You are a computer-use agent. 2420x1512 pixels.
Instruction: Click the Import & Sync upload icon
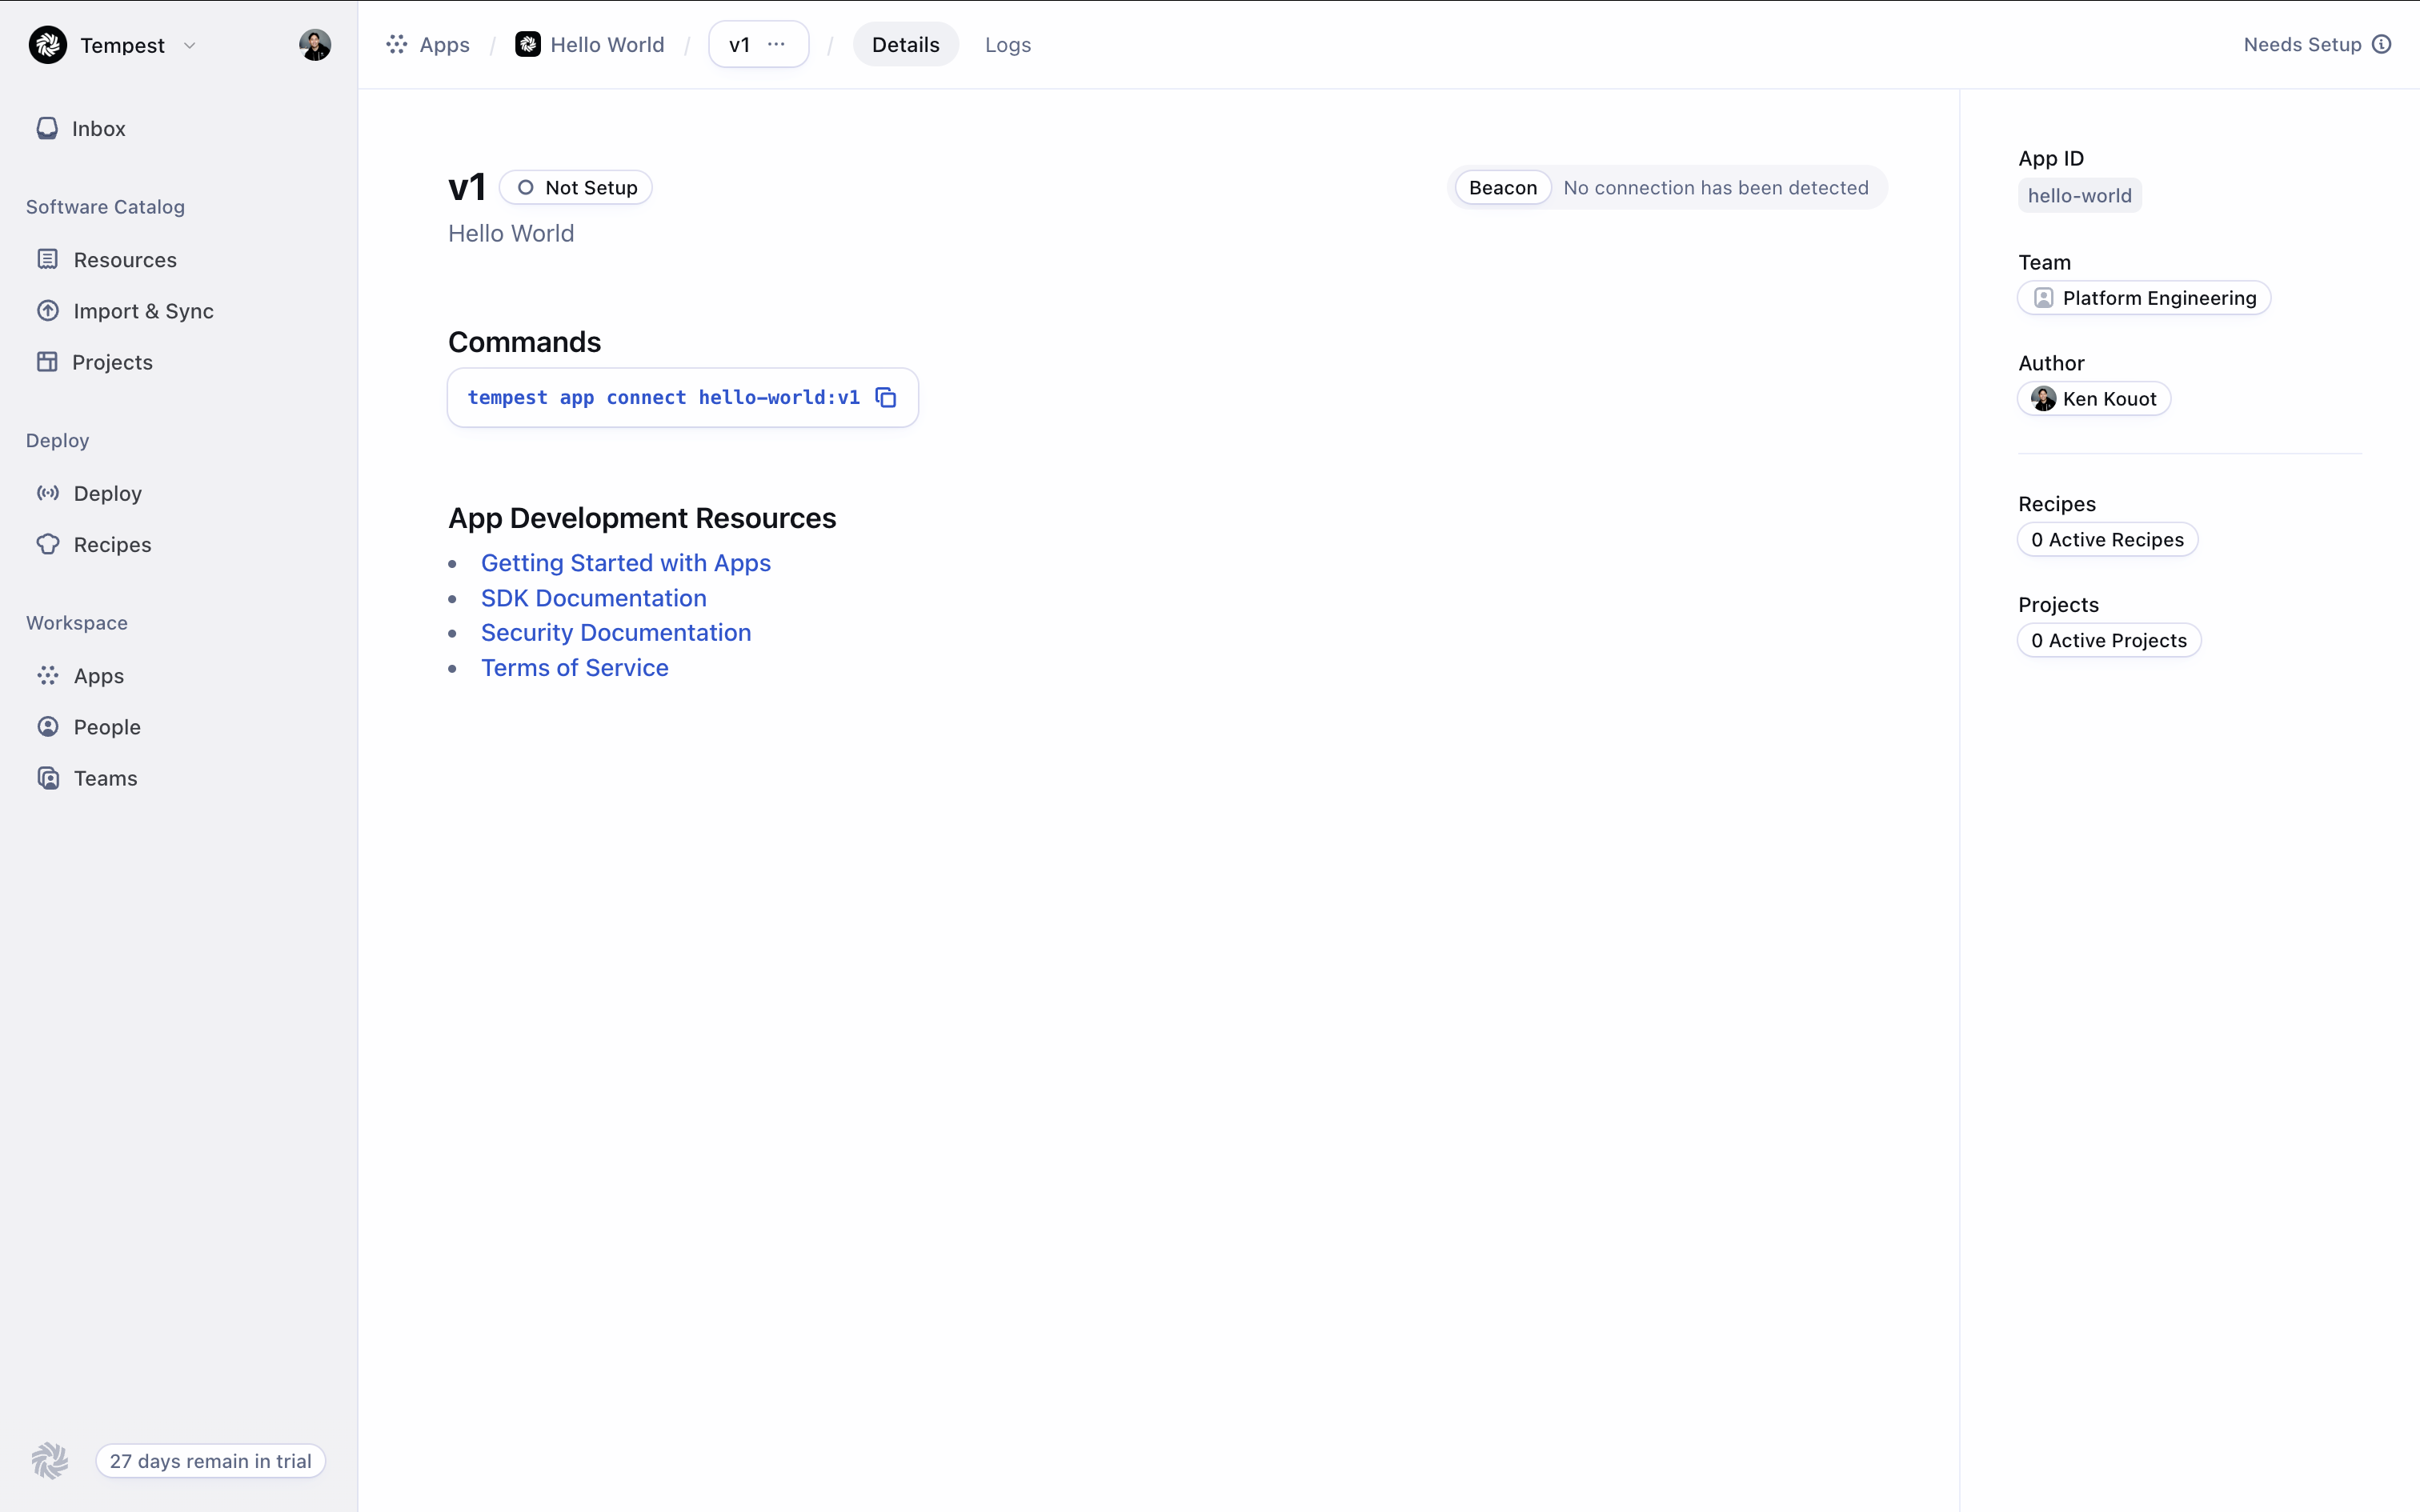[47, 311]
